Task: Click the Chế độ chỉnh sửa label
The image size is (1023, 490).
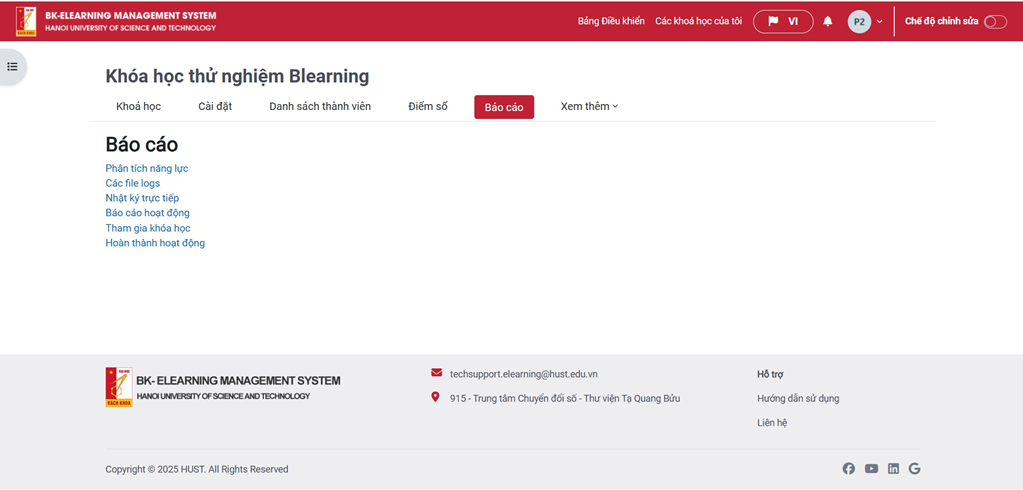Action: [941, 21]
